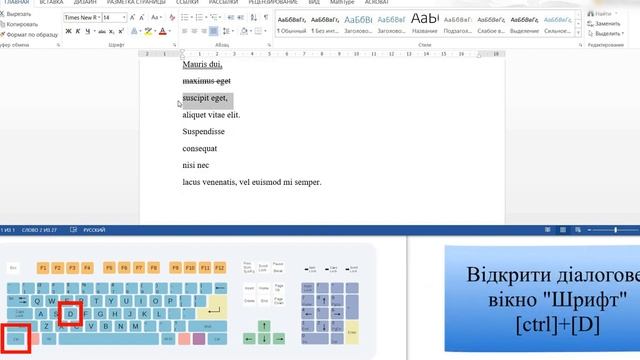Expand the styles gallery more arrow
This screenshot has height=360, width=640.
[x=578, y=33]
